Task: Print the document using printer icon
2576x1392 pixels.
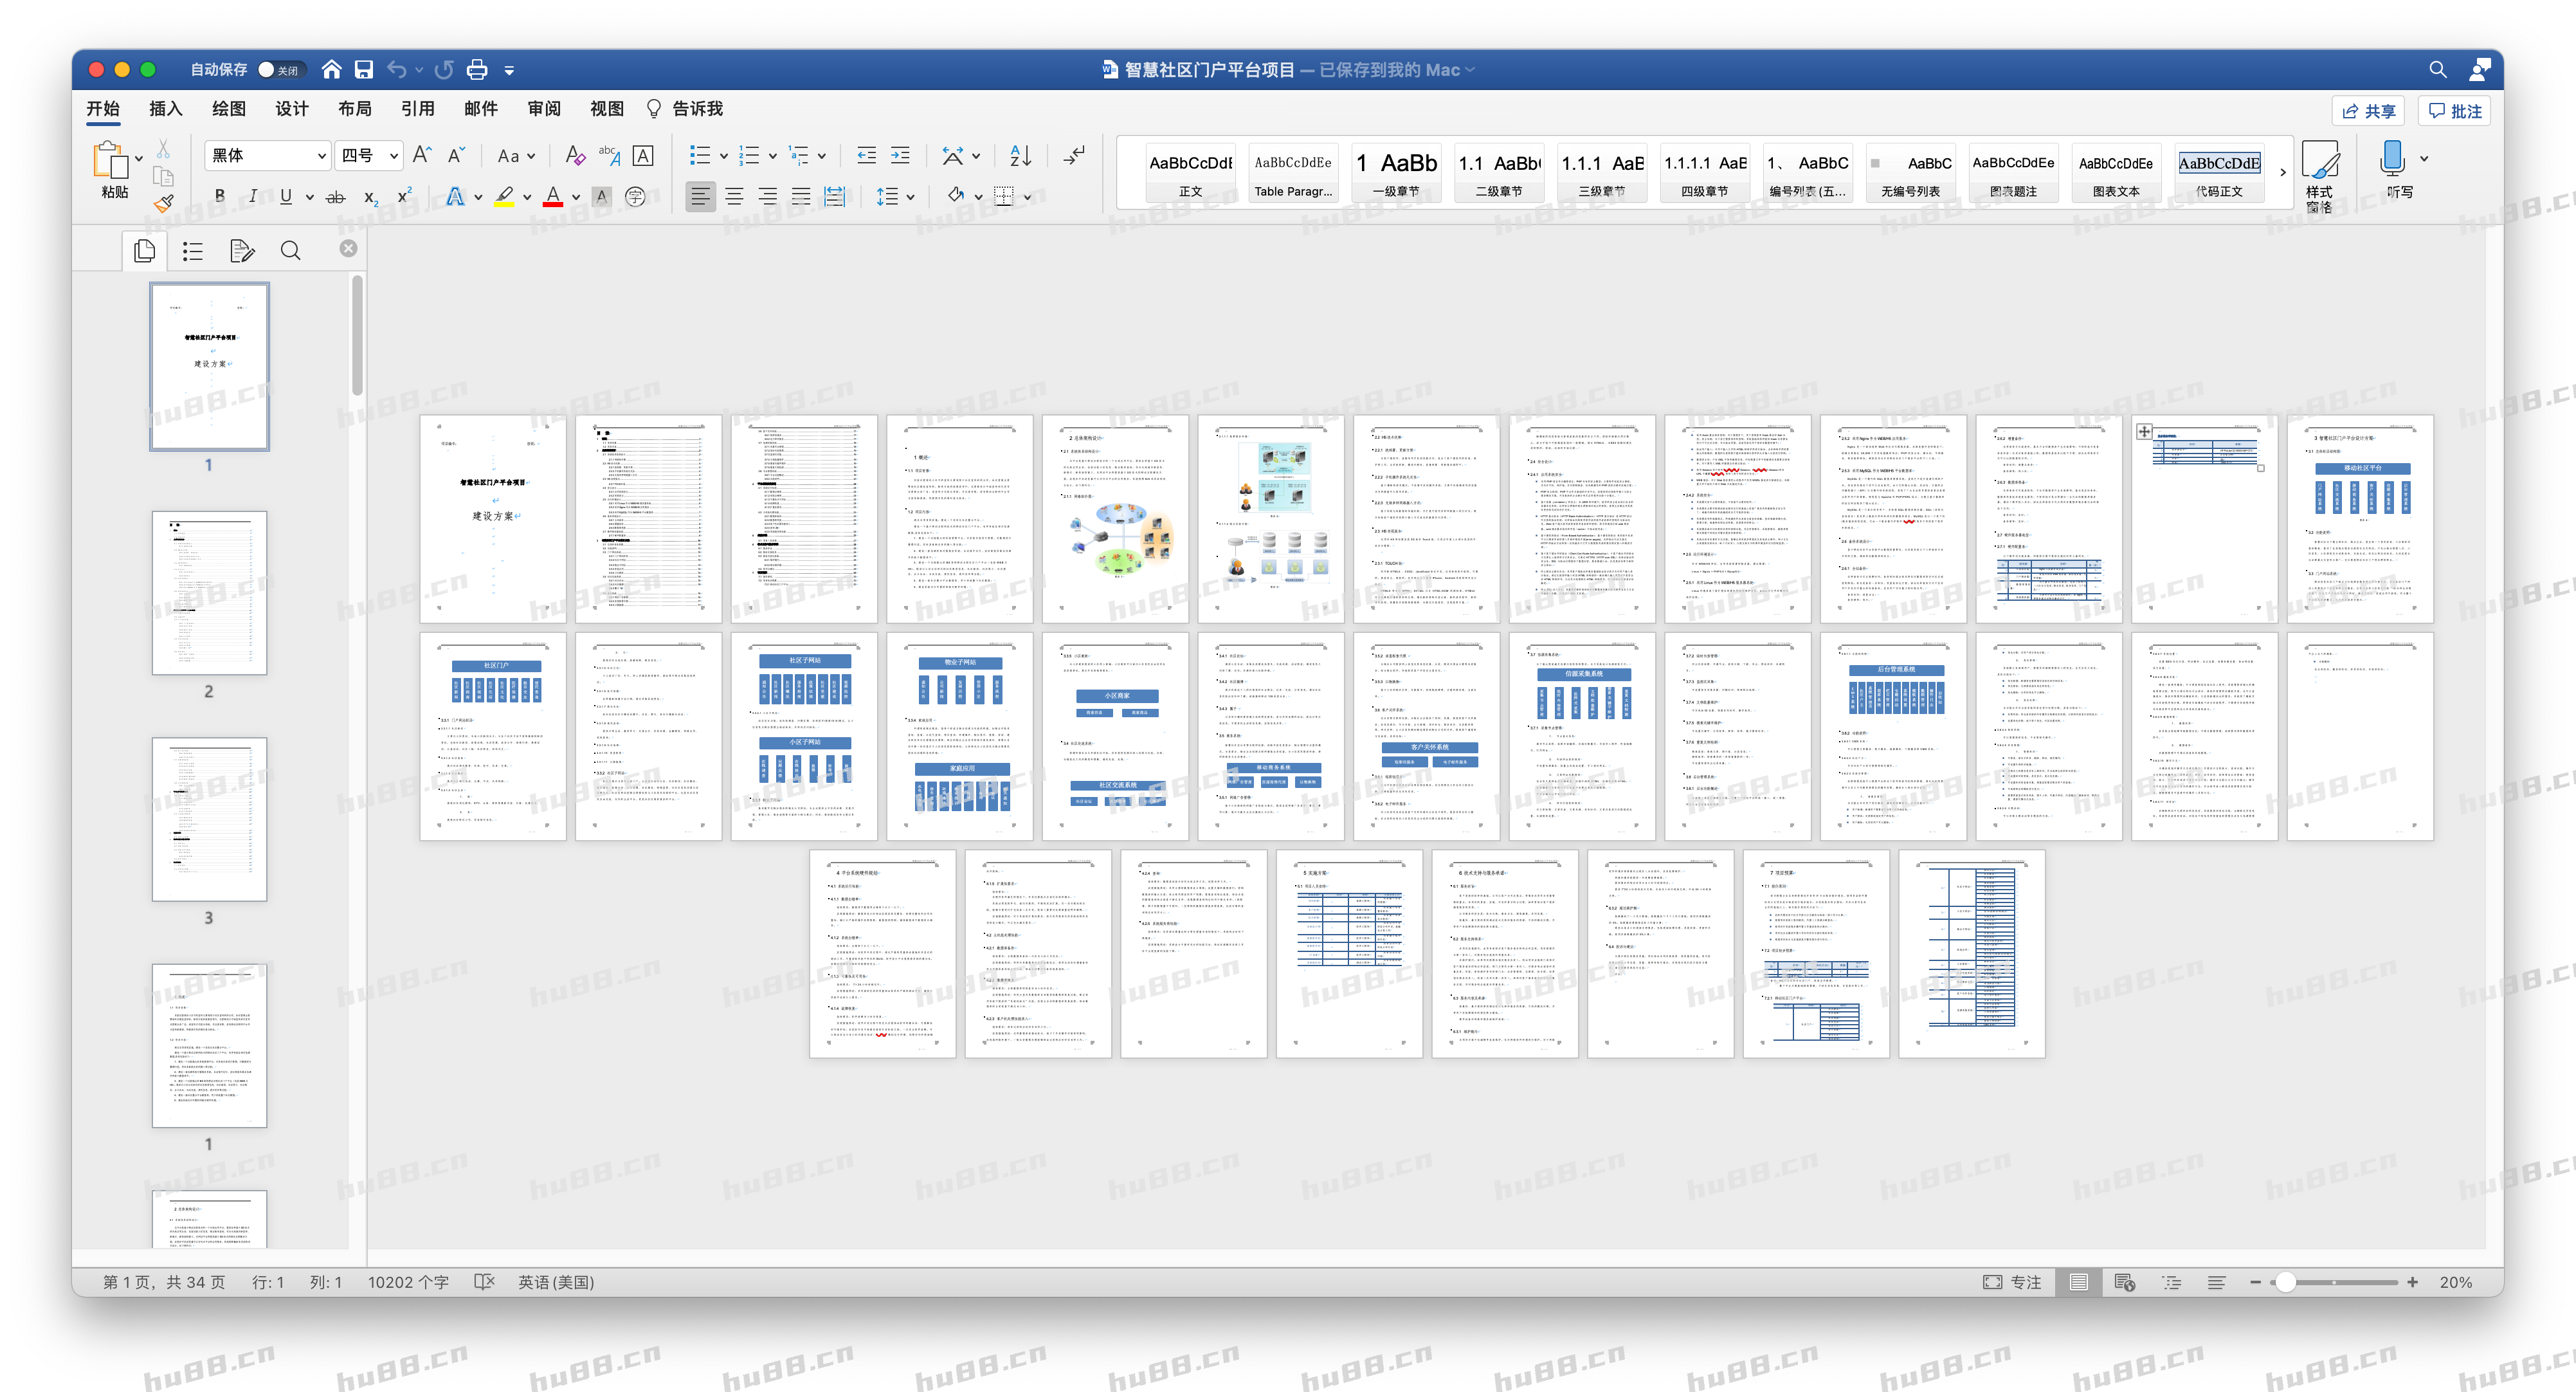Action: [x=477, y=69]
